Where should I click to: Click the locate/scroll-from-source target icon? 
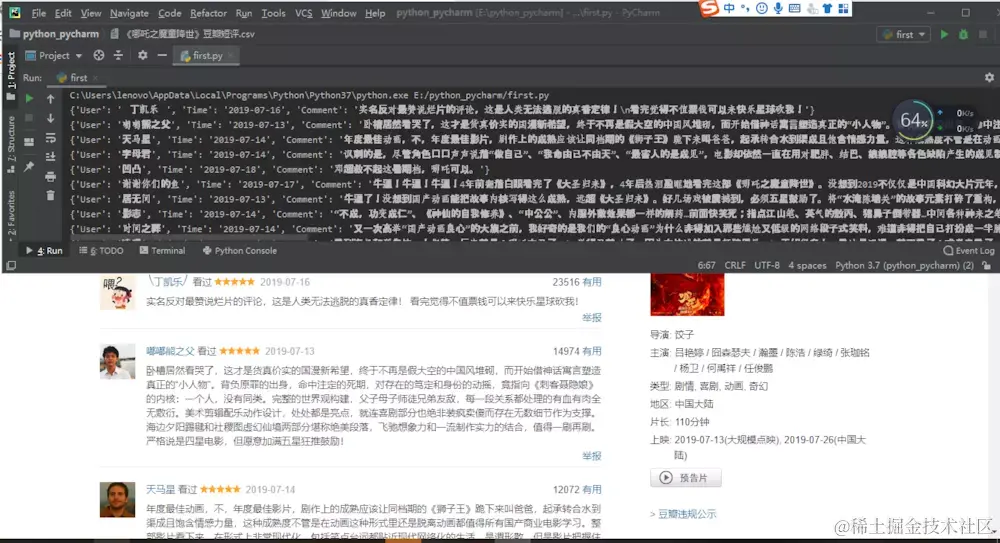pyautogui.click(x=99, y=56)
